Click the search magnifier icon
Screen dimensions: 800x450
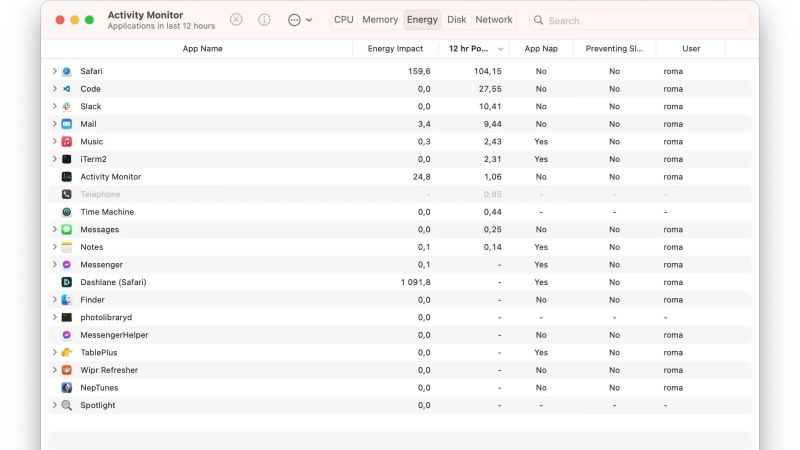click(538, 20)
